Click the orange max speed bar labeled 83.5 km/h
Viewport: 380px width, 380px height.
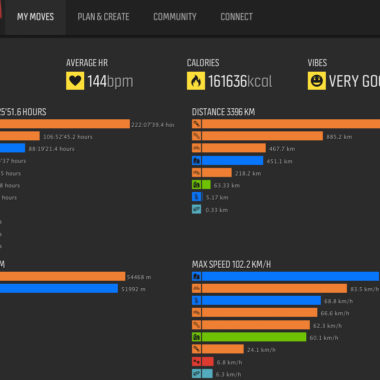point(274,288)
